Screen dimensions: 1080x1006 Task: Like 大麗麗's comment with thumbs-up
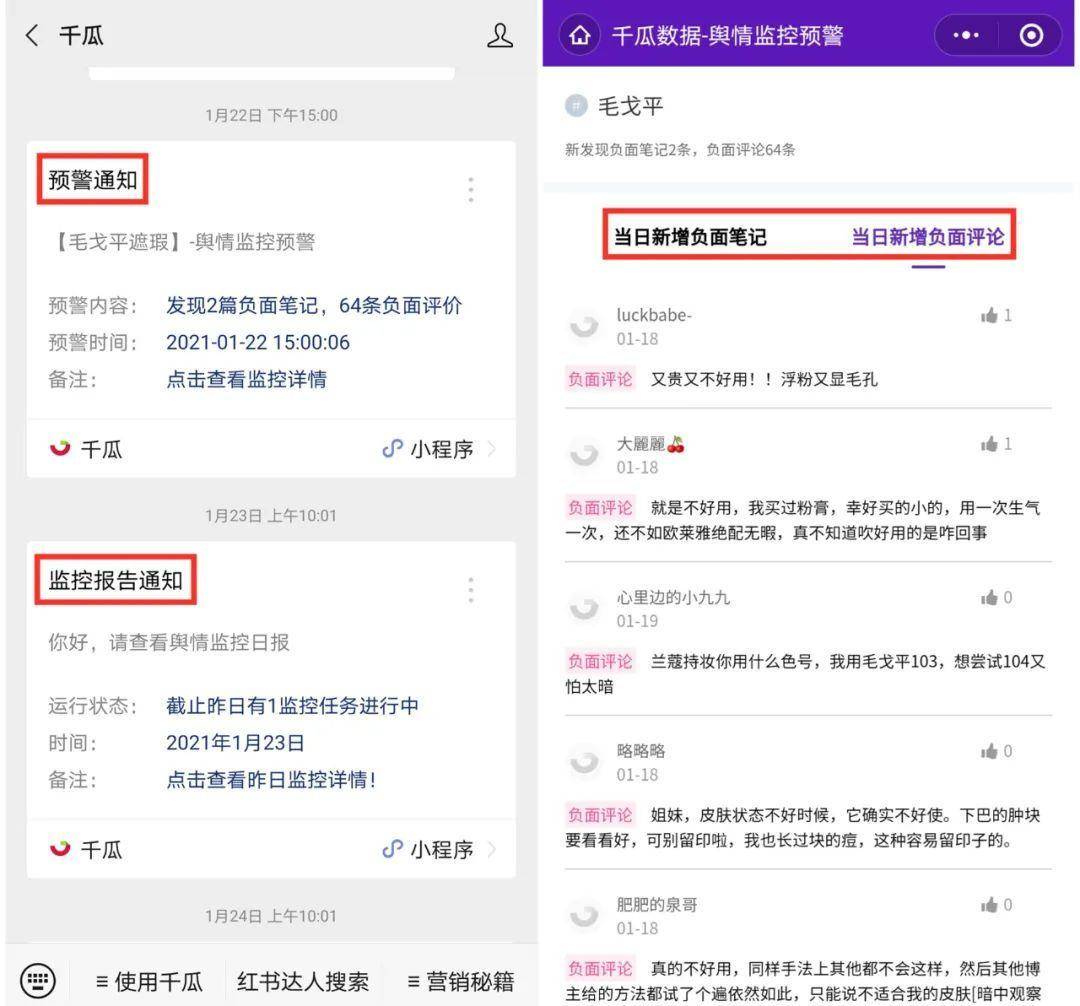989,444
